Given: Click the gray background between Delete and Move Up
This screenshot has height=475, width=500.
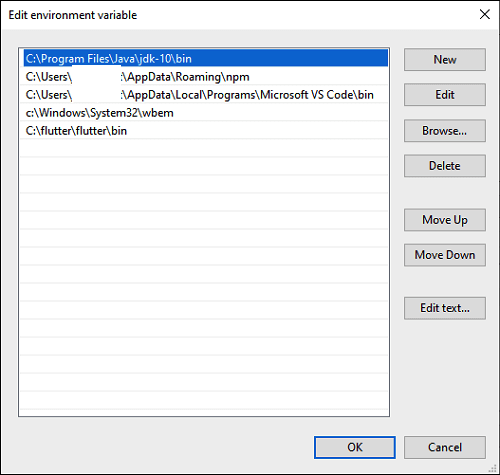Looking at the screenshot, I should (x=445, y=193).
